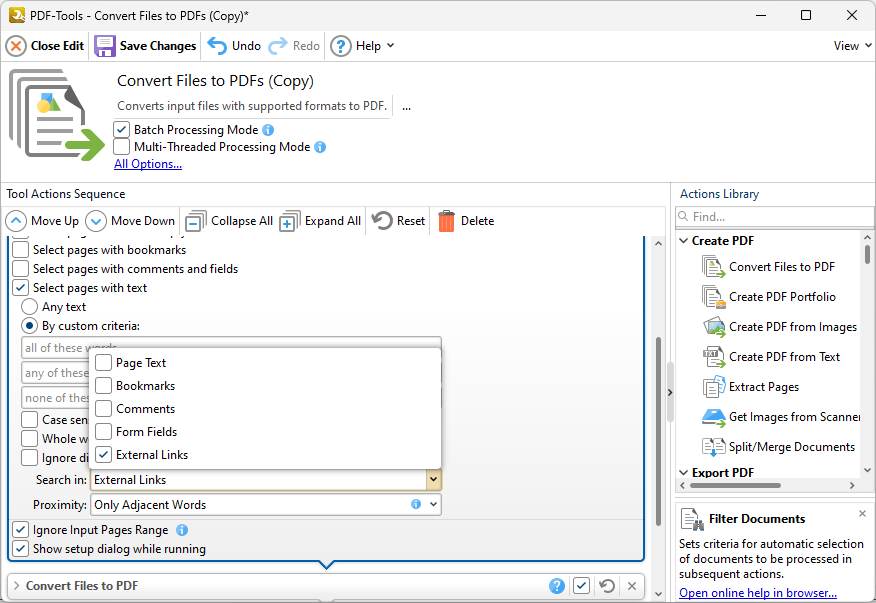Choose the Any text radio option
The height and width of the screenshot is (603, 876).
[29, 307]
